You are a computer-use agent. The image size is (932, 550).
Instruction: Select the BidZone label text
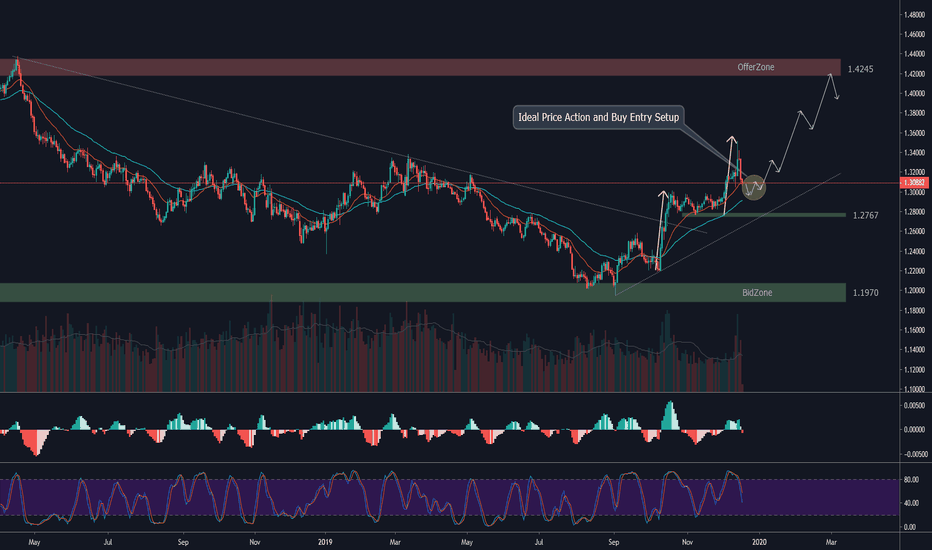(755, 292)
